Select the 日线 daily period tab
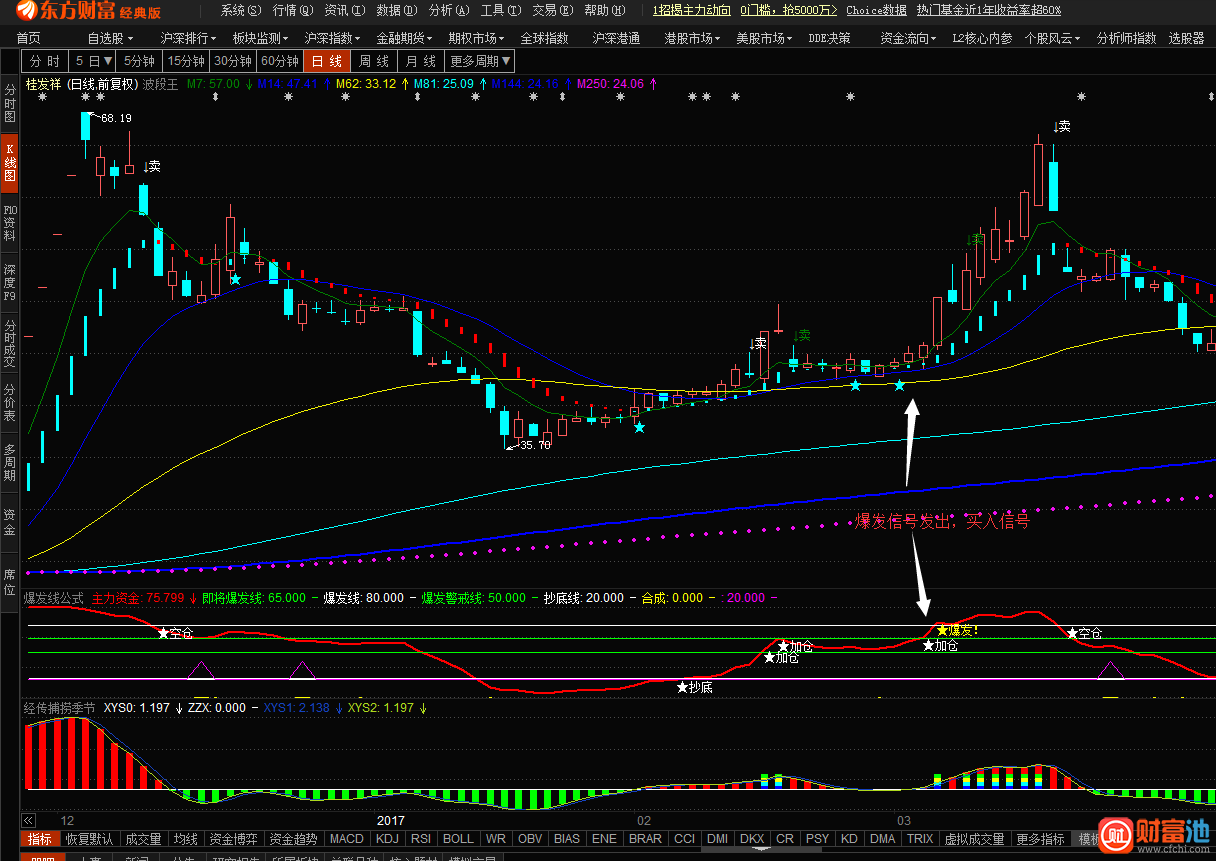The height and width of the screenshot is (861, 1216). [327, 61]
